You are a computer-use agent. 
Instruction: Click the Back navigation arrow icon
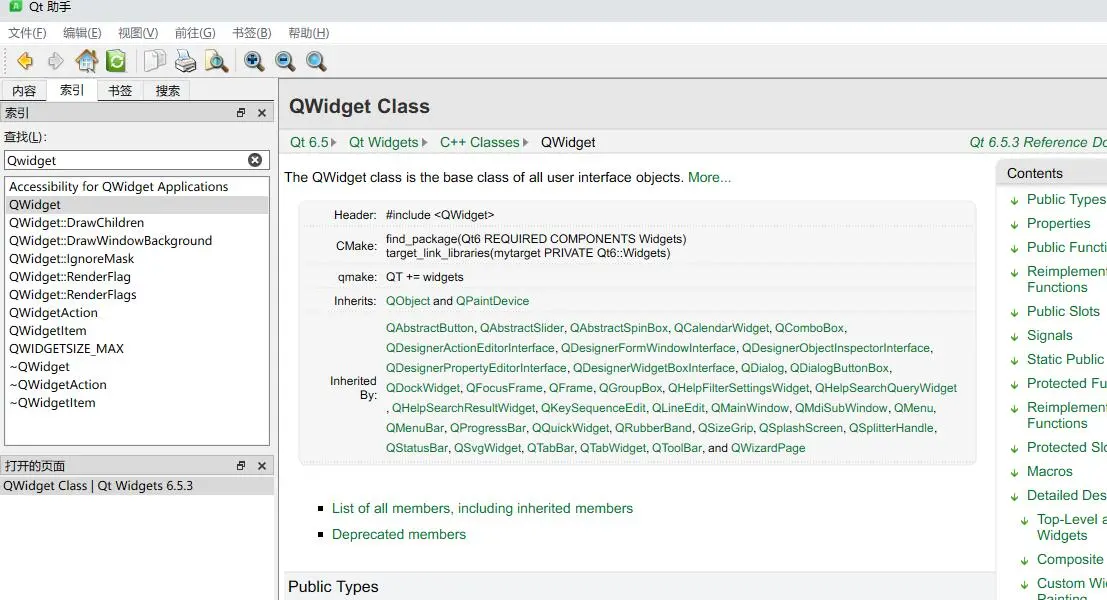click(x=25, y=61)
